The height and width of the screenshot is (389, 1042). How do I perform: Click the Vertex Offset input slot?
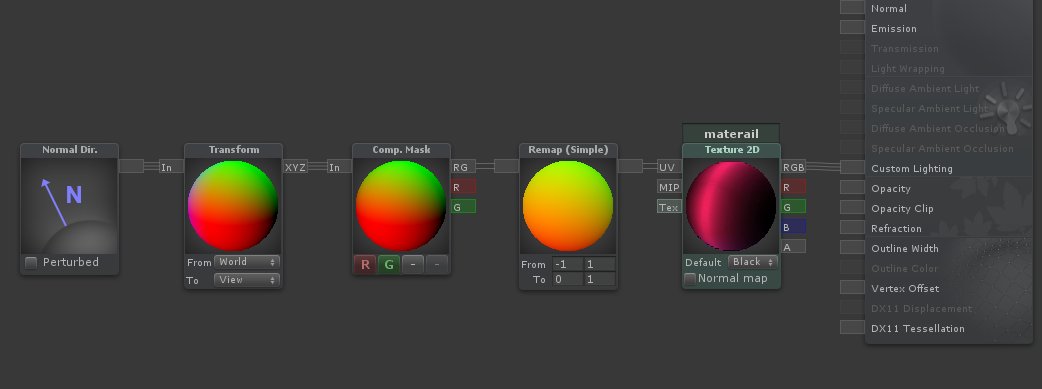[x=853, y=287]
